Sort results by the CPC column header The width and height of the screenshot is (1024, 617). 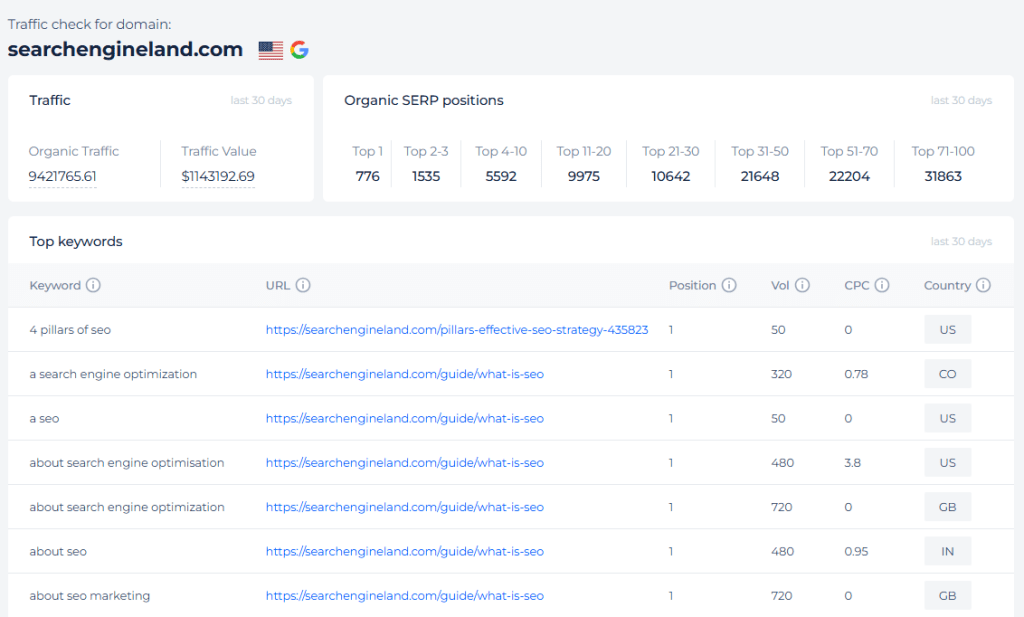(855, 285)
